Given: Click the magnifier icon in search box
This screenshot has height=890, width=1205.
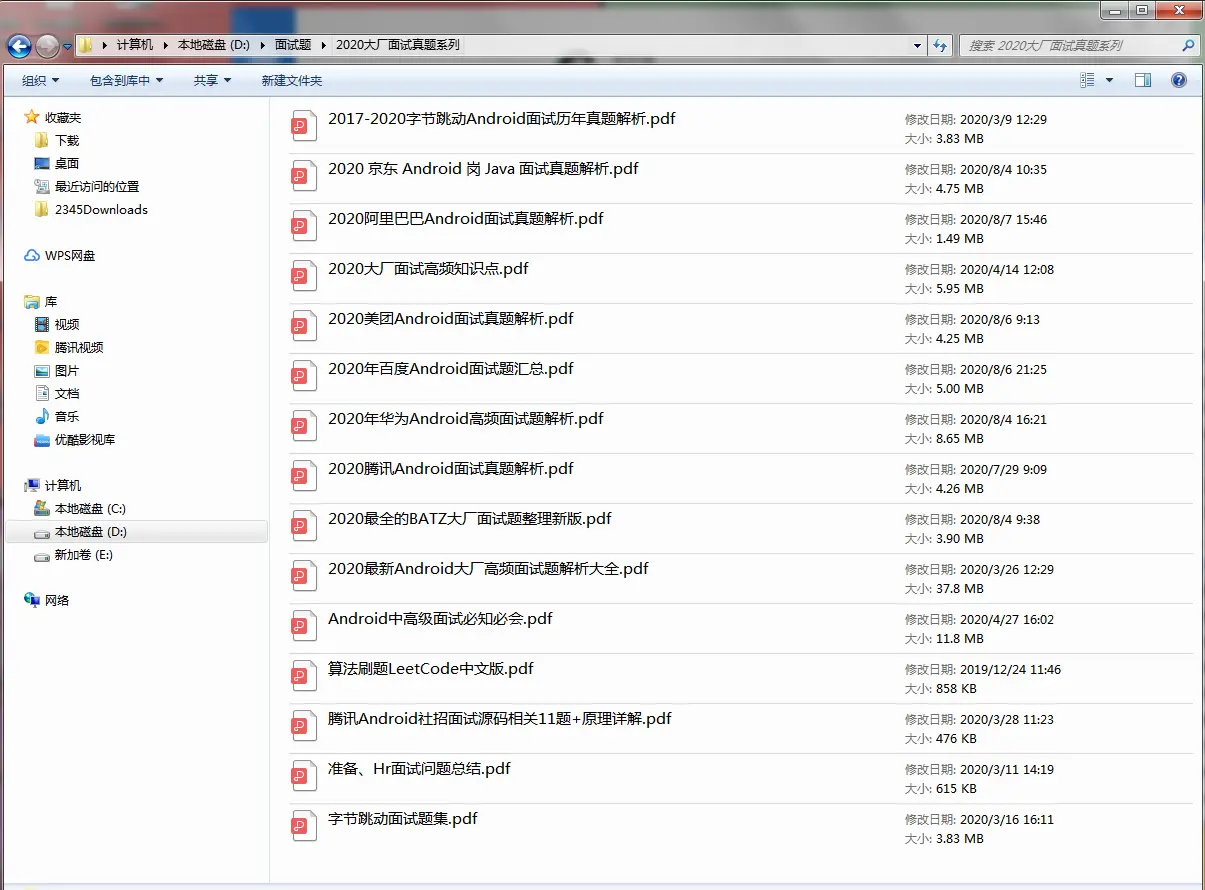Looking at the screenshot, I should [x=1188, y=45].
